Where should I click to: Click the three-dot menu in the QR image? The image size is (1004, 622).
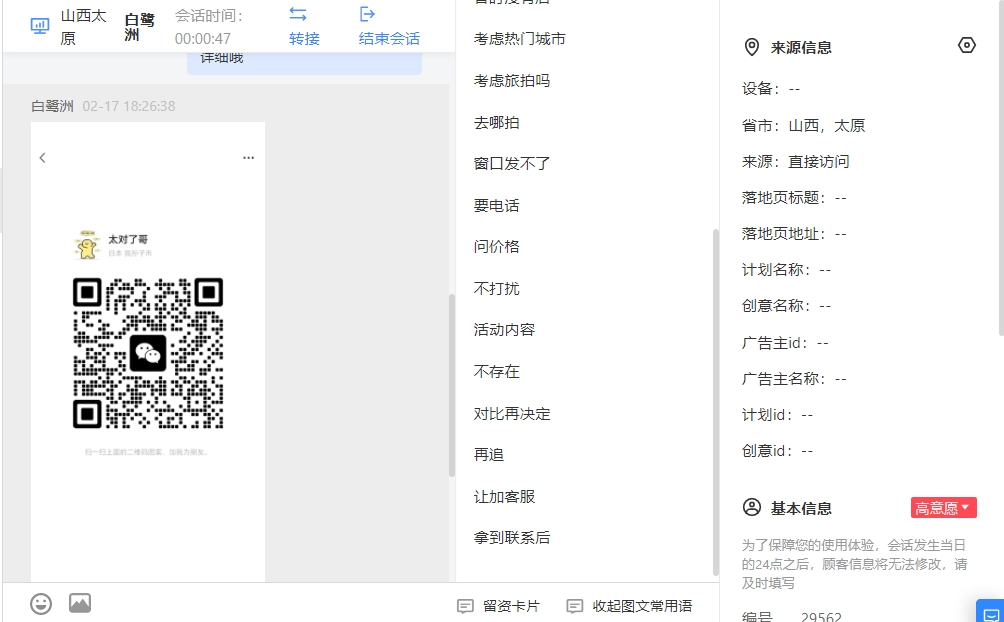pyautogui.click(x=248, y=158)
